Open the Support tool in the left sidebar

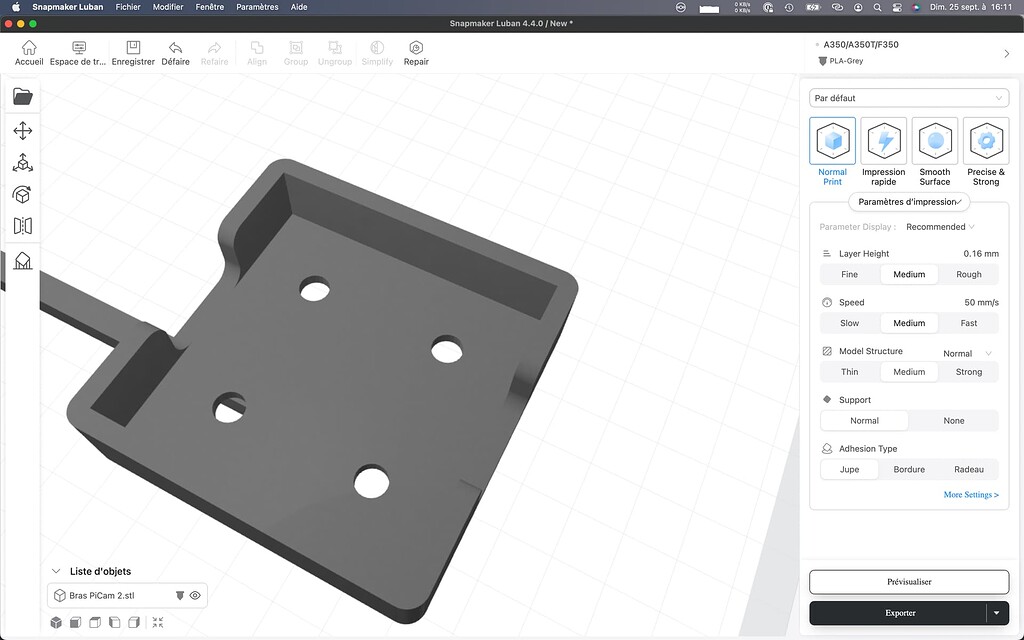point(23,261)
